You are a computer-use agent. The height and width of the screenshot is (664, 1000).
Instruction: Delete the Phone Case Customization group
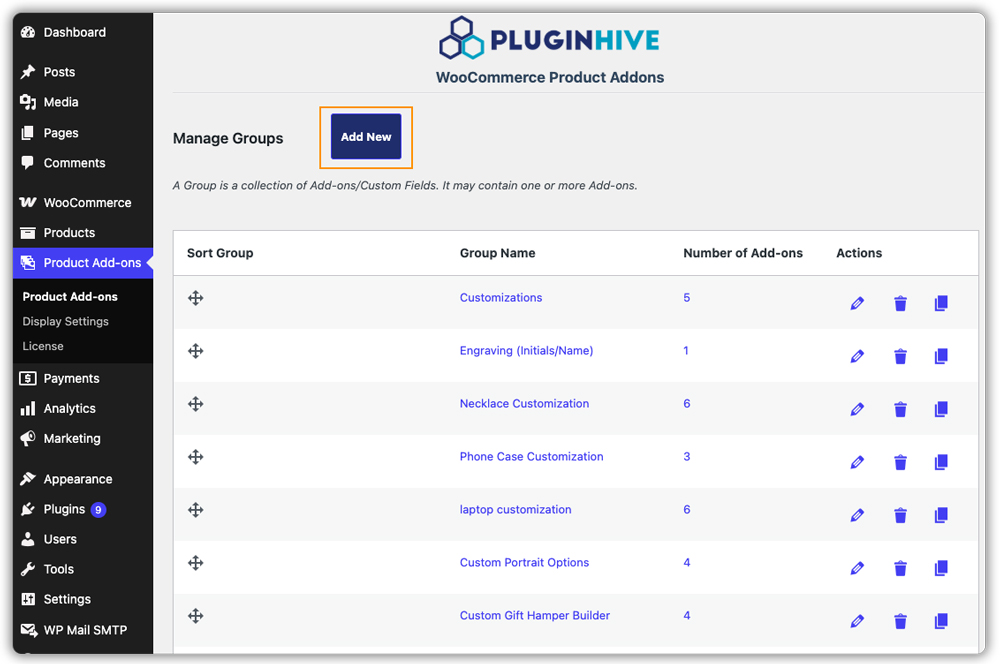[900, 462]
